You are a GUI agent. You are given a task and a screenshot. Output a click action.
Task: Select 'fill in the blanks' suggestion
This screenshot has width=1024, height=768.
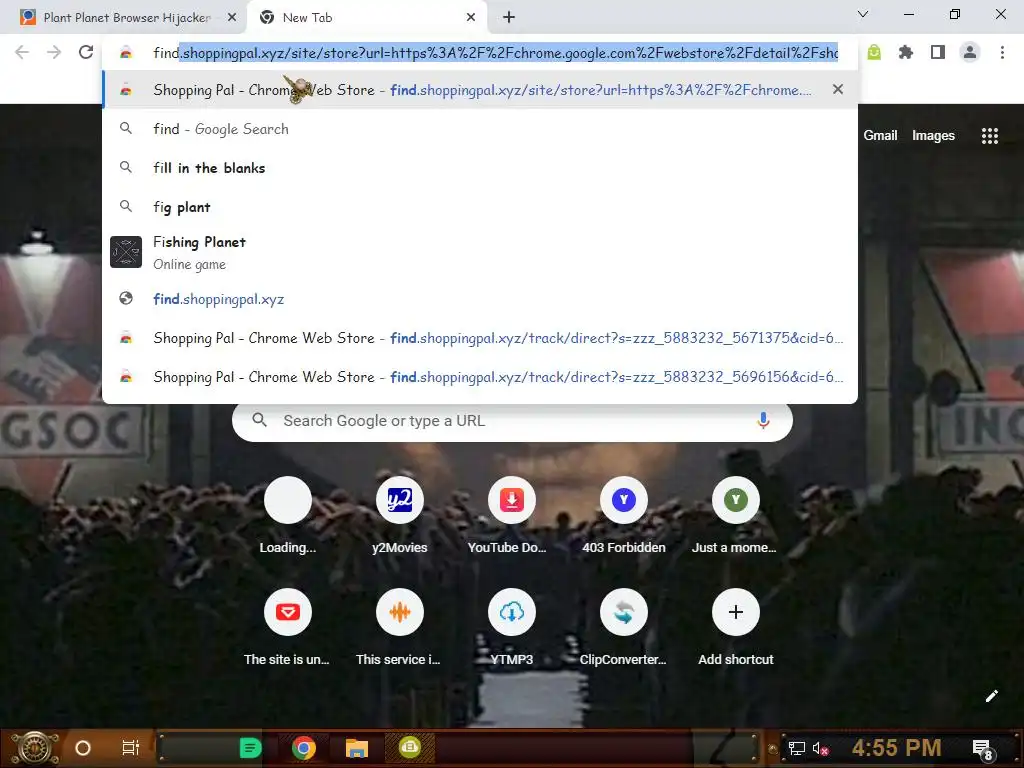point(480,168)
